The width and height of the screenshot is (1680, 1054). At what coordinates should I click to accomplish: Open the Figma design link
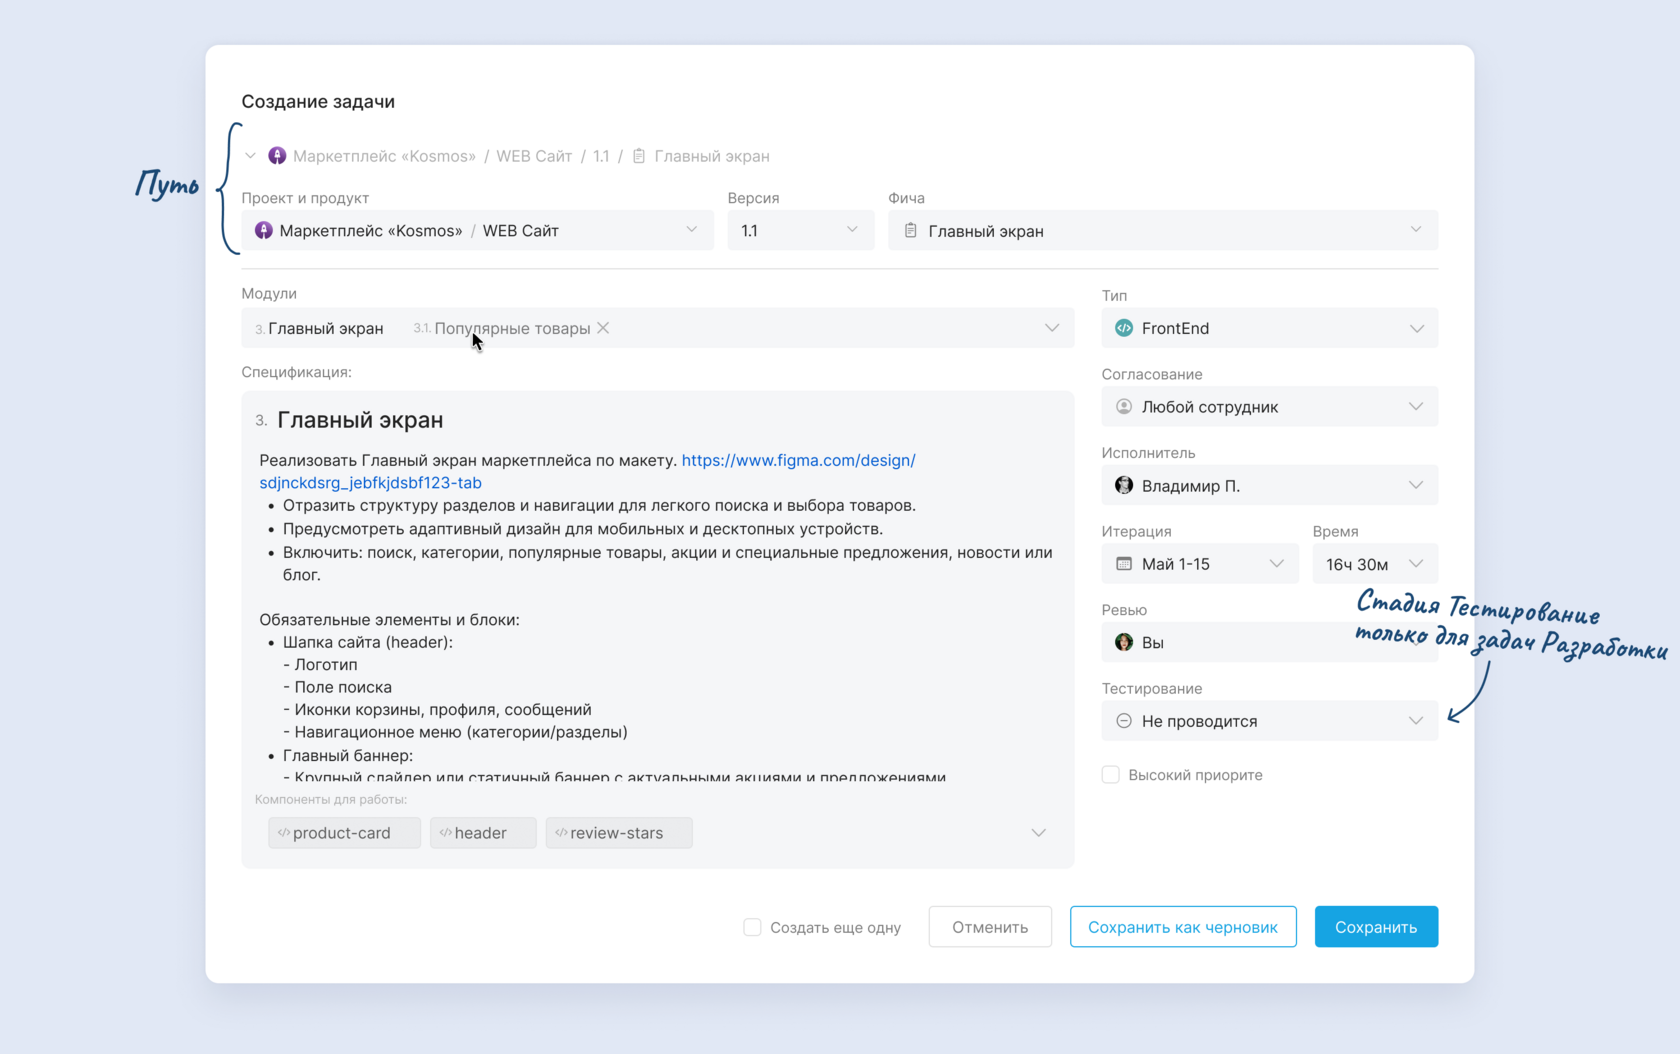798,460
